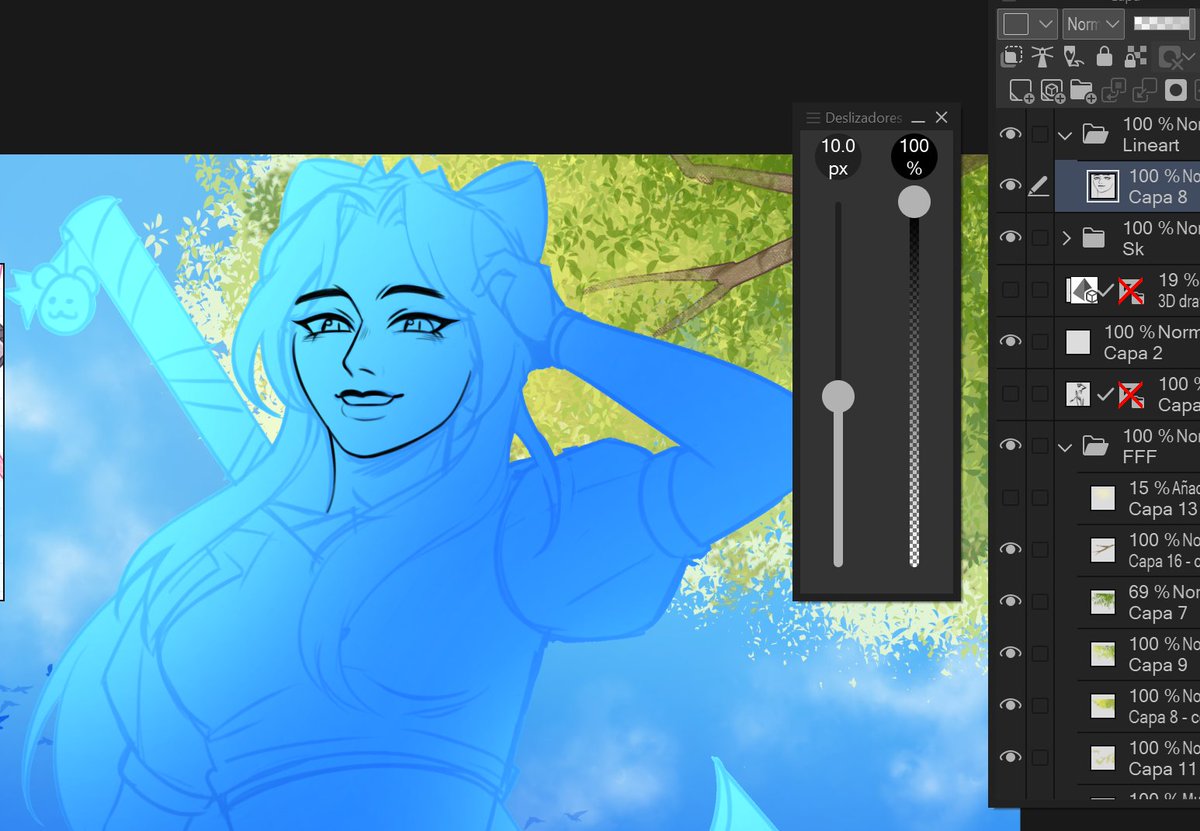Viewport: 1200px width, 831px height.
Task: Select the layer named Capa 11
Action: pos(1163,769)
